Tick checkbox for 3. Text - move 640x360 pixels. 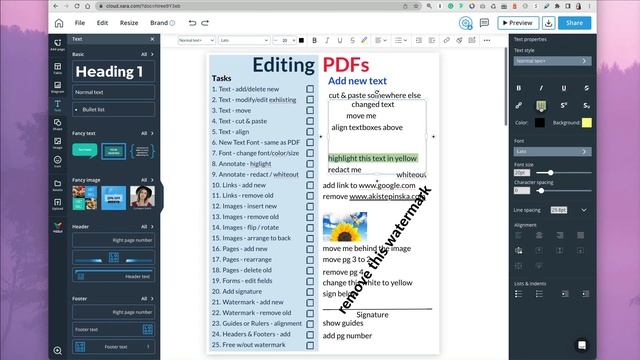(x=310, y=110)
